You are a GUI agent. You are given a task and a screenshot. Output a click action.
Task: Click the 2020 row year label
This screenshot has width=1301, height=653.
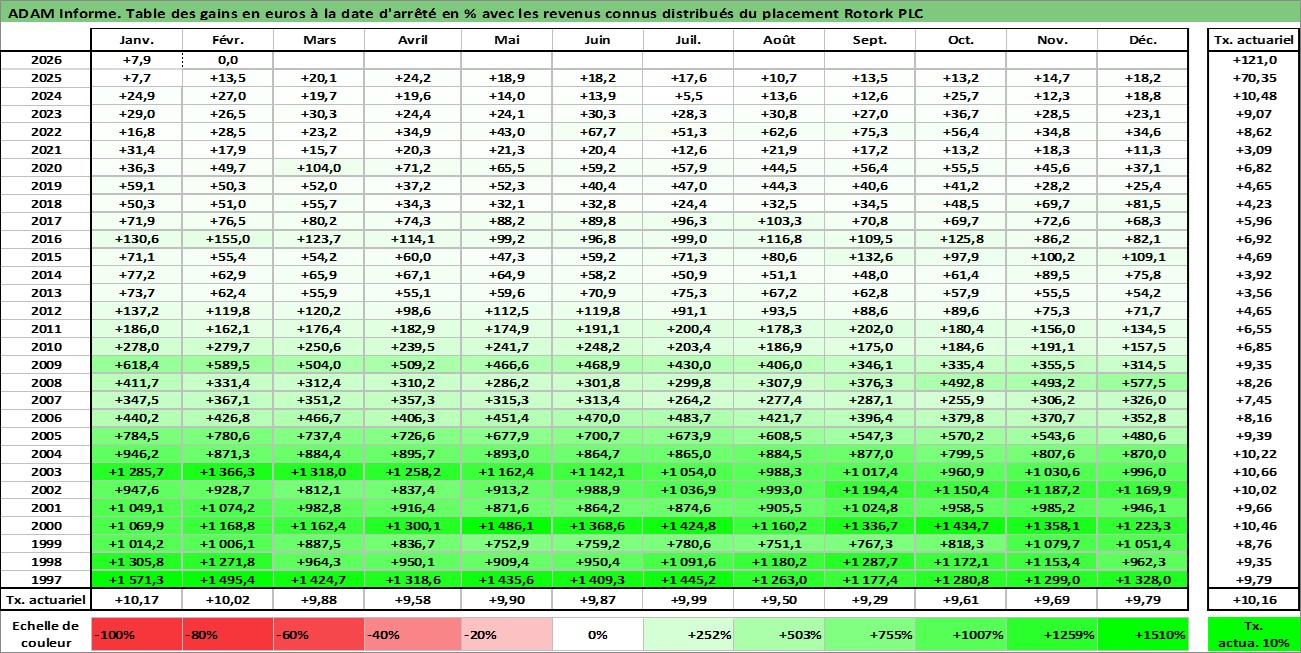pos(46,168)
